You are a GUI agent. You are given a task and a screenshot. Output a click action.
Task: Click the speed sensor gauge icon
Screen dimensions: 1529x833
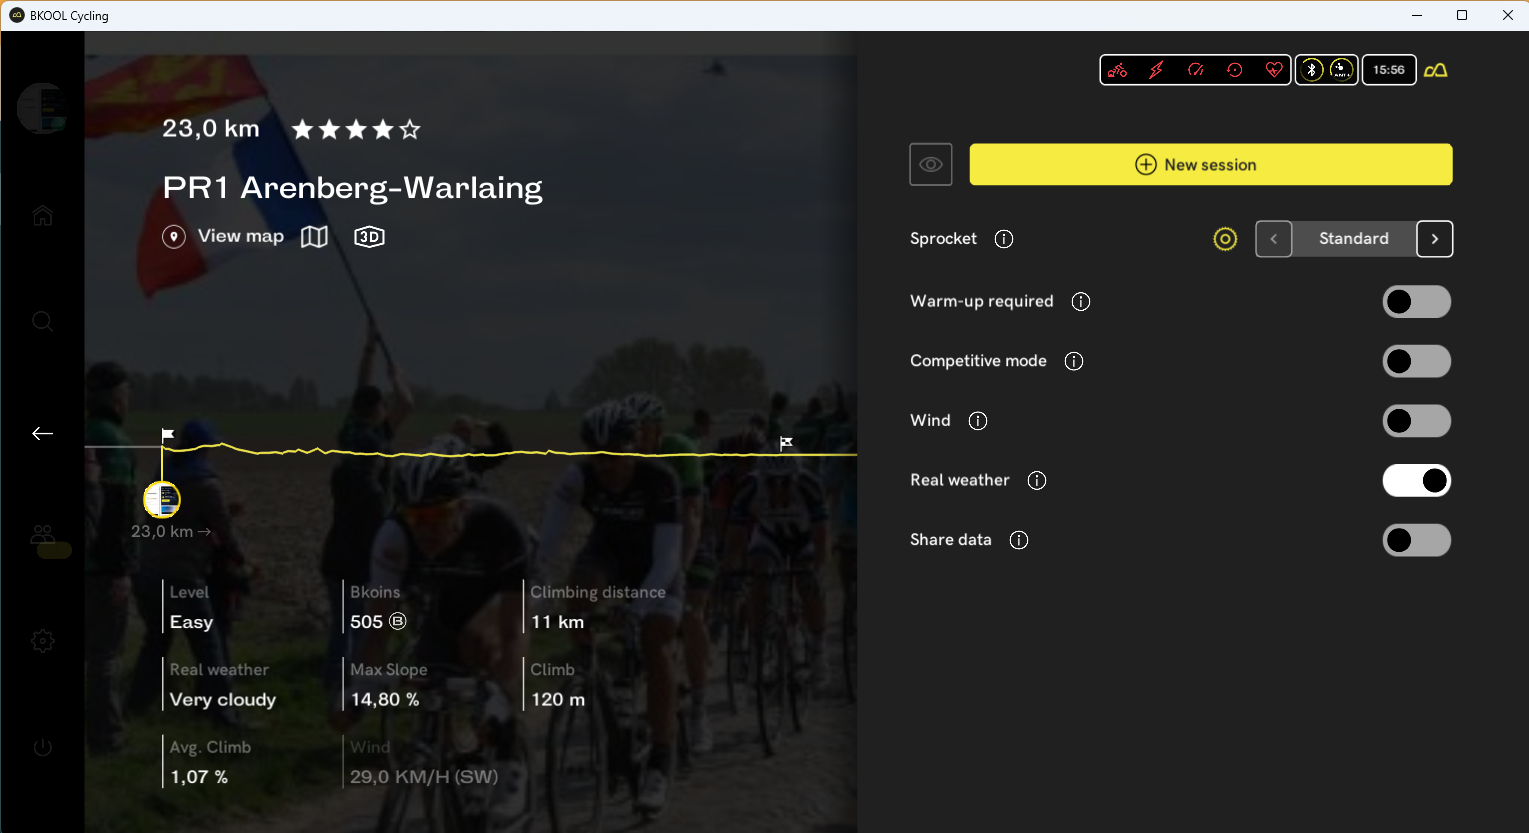pos(1195,70)
